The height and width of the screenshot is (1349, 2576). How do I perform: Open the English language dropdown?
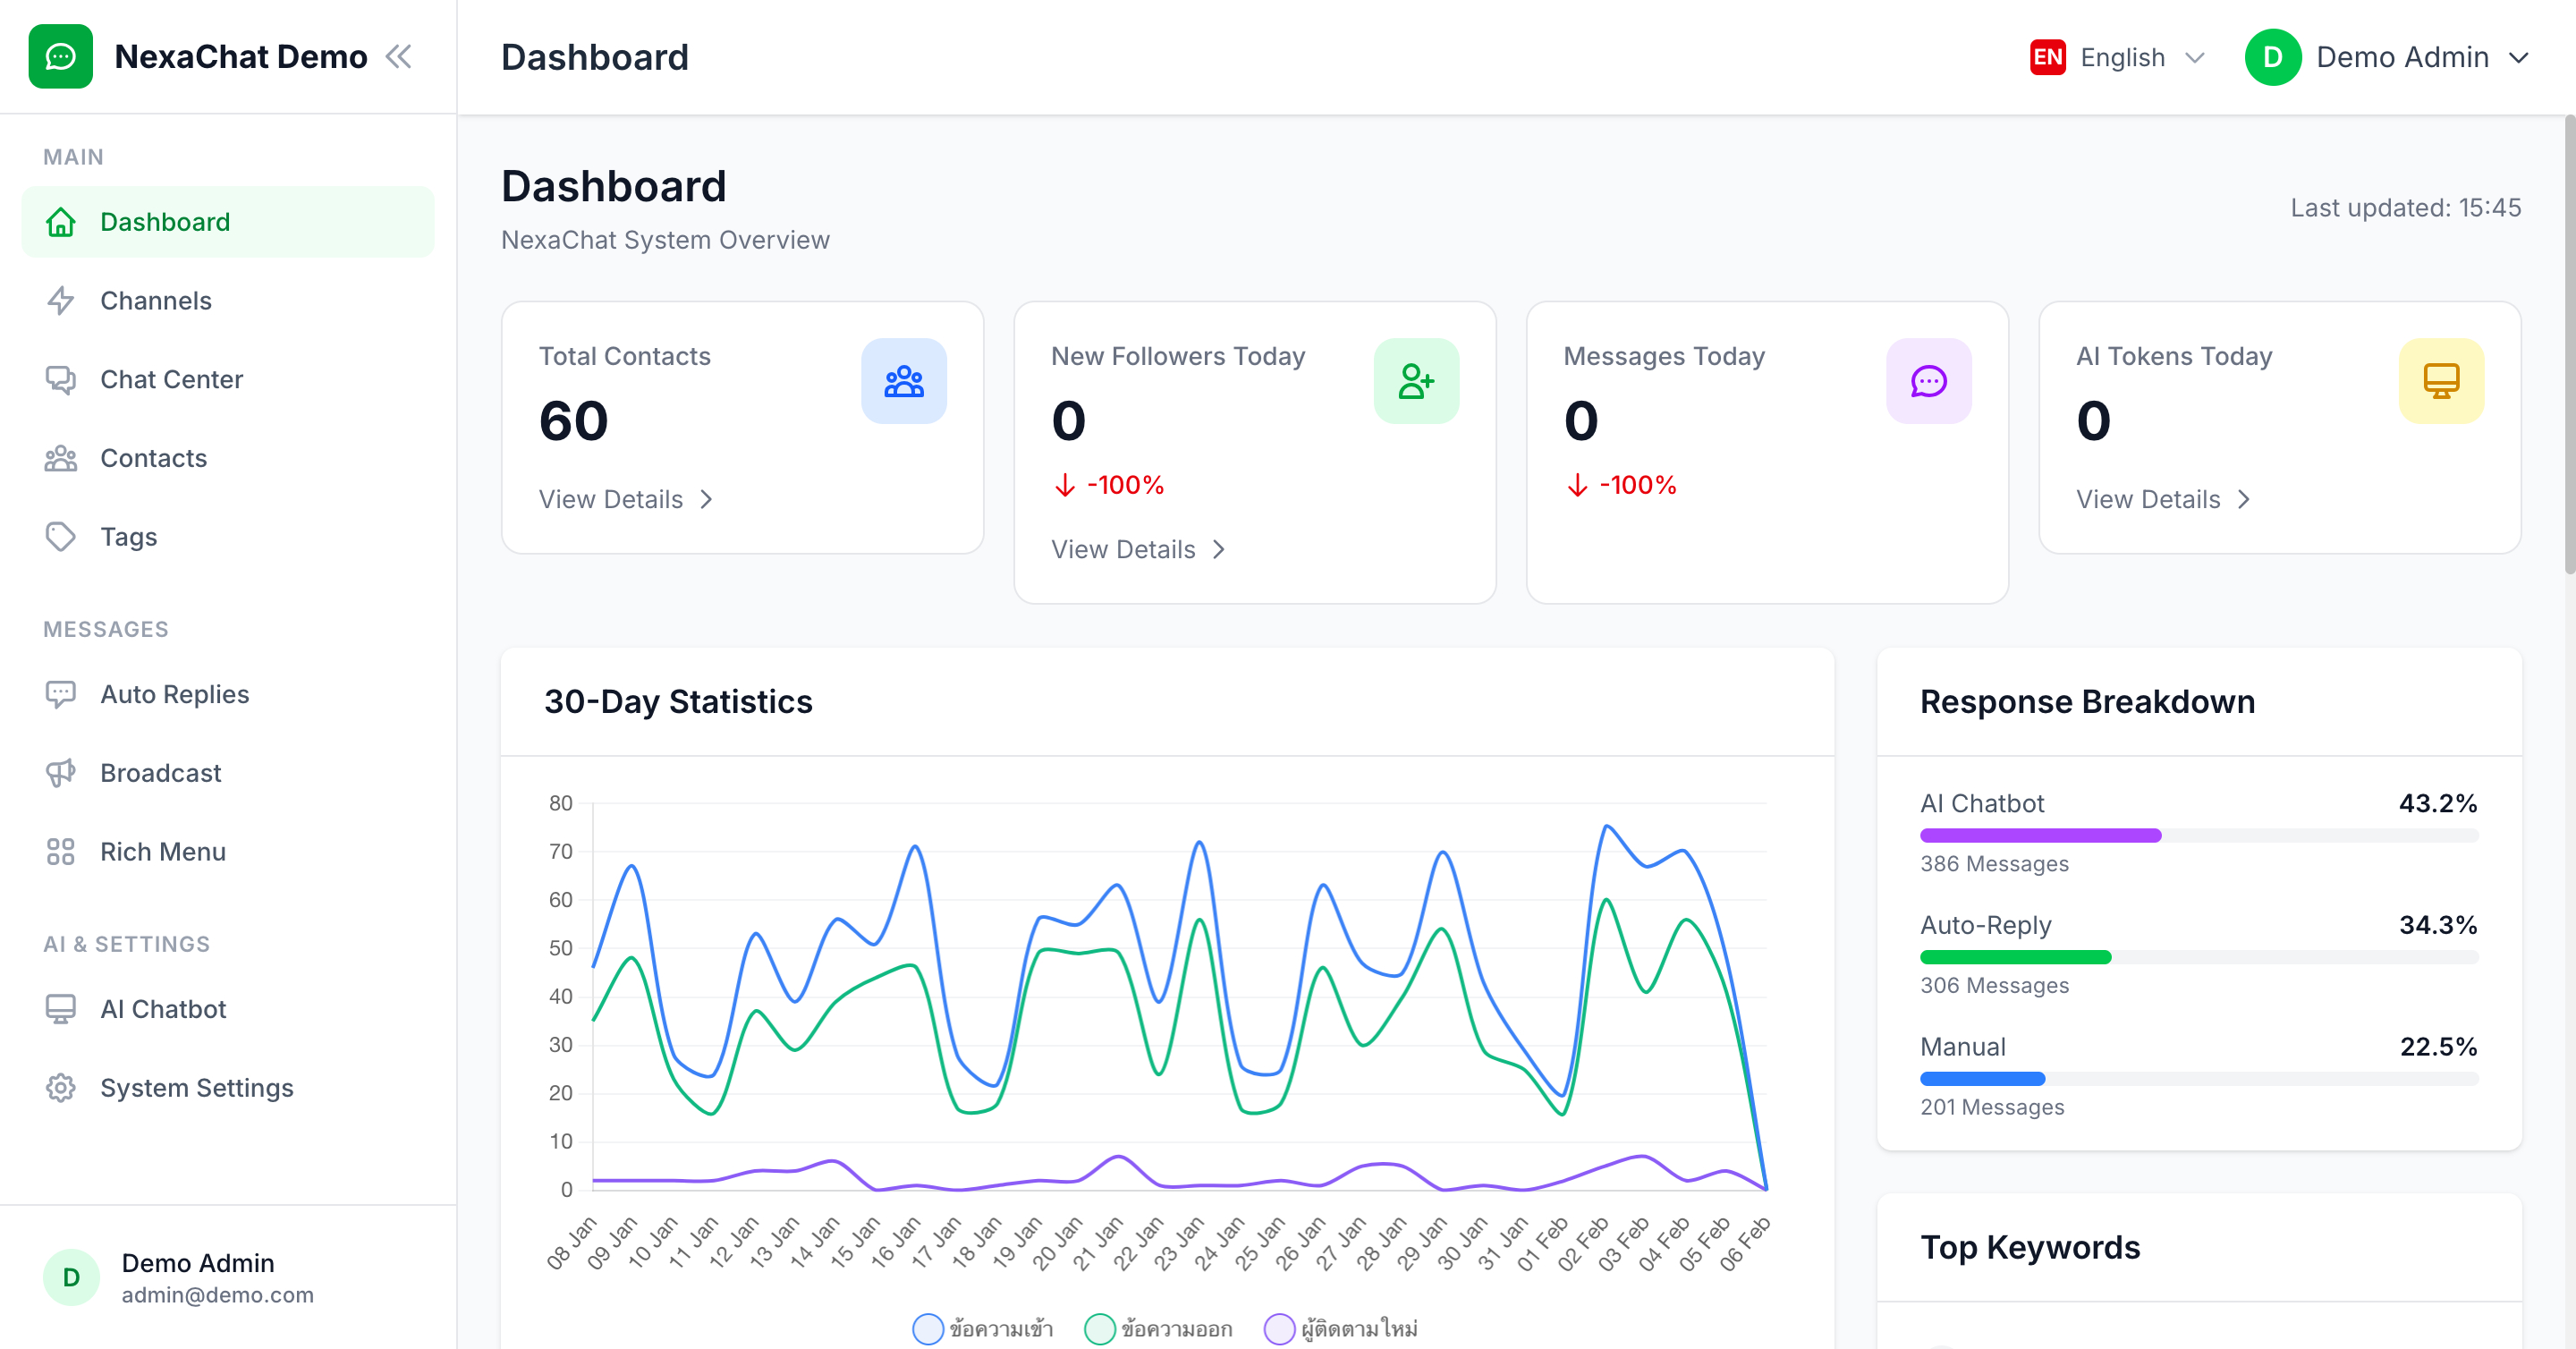2117,57
